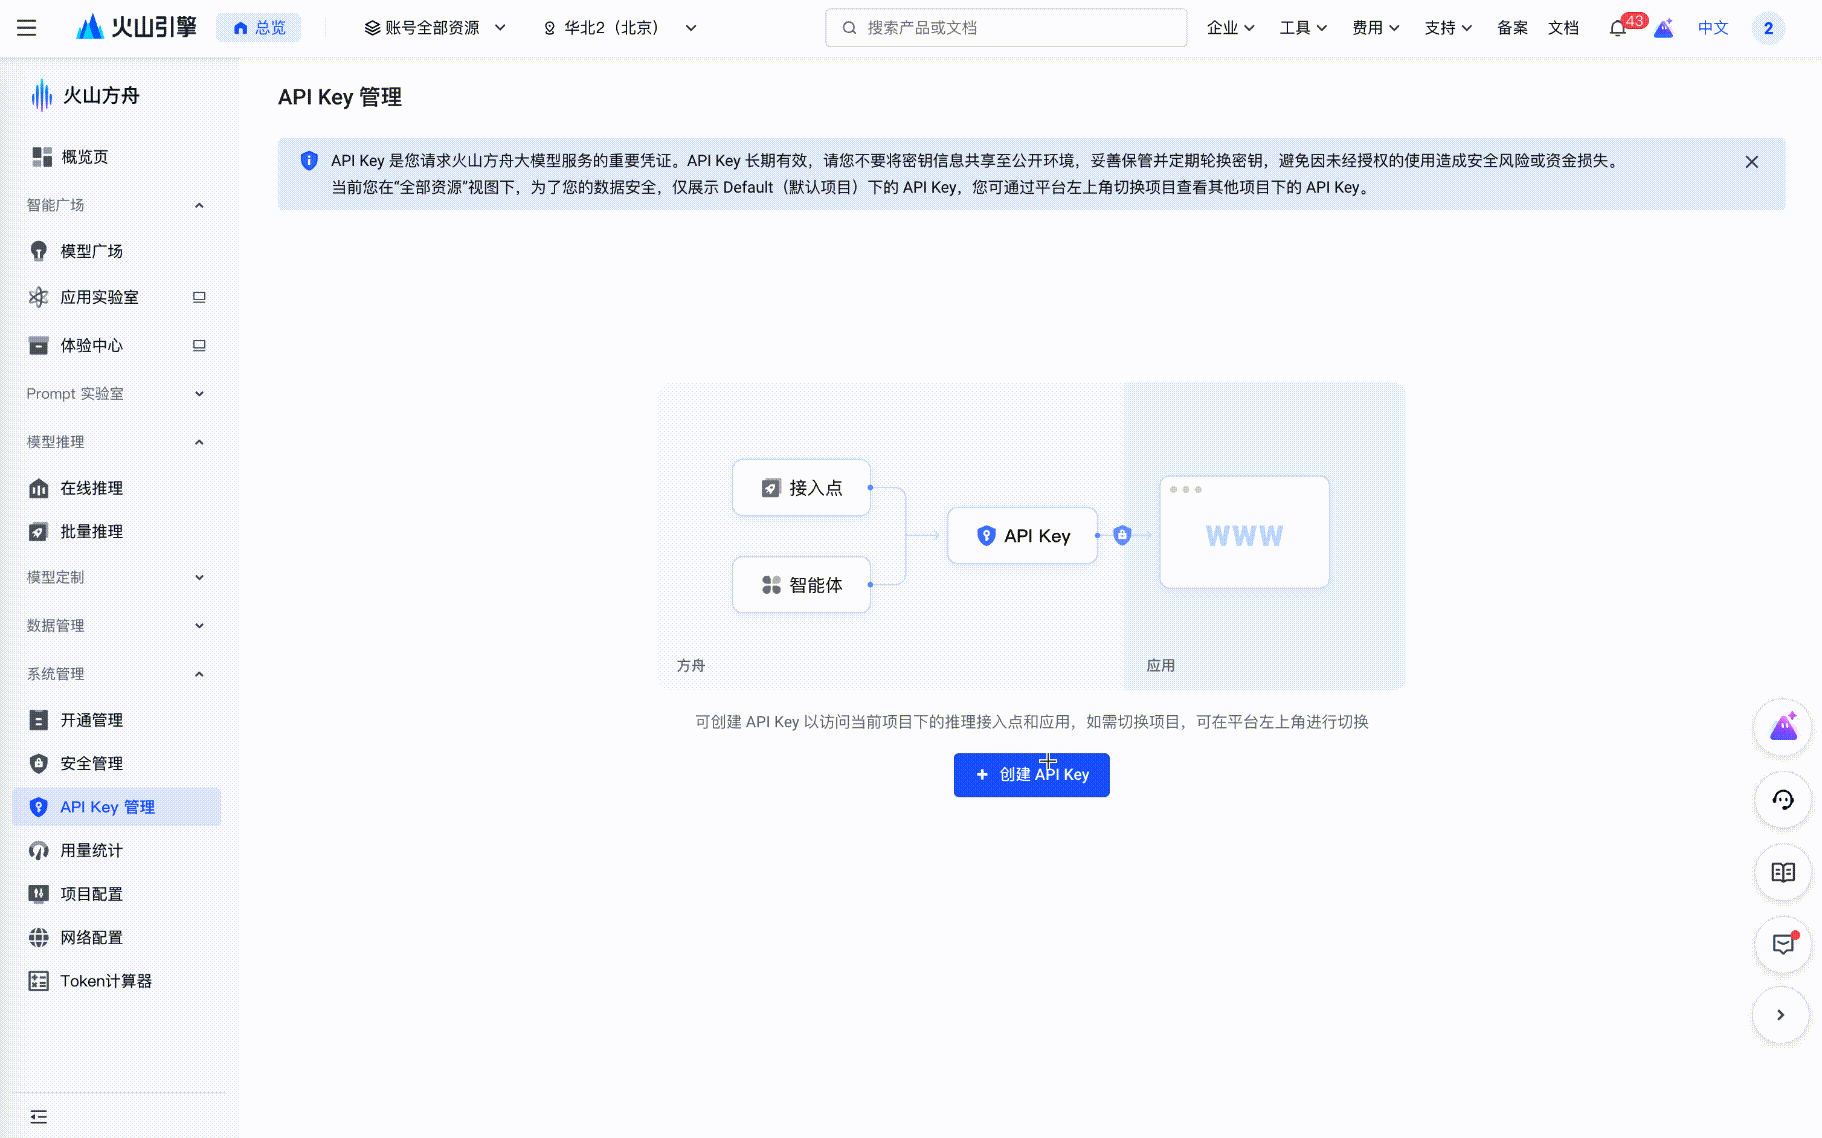Select 在线推理 in the sidebar
This screenshot has height=1138, width=1822.
pyautogui.click(x=92, y=488)
